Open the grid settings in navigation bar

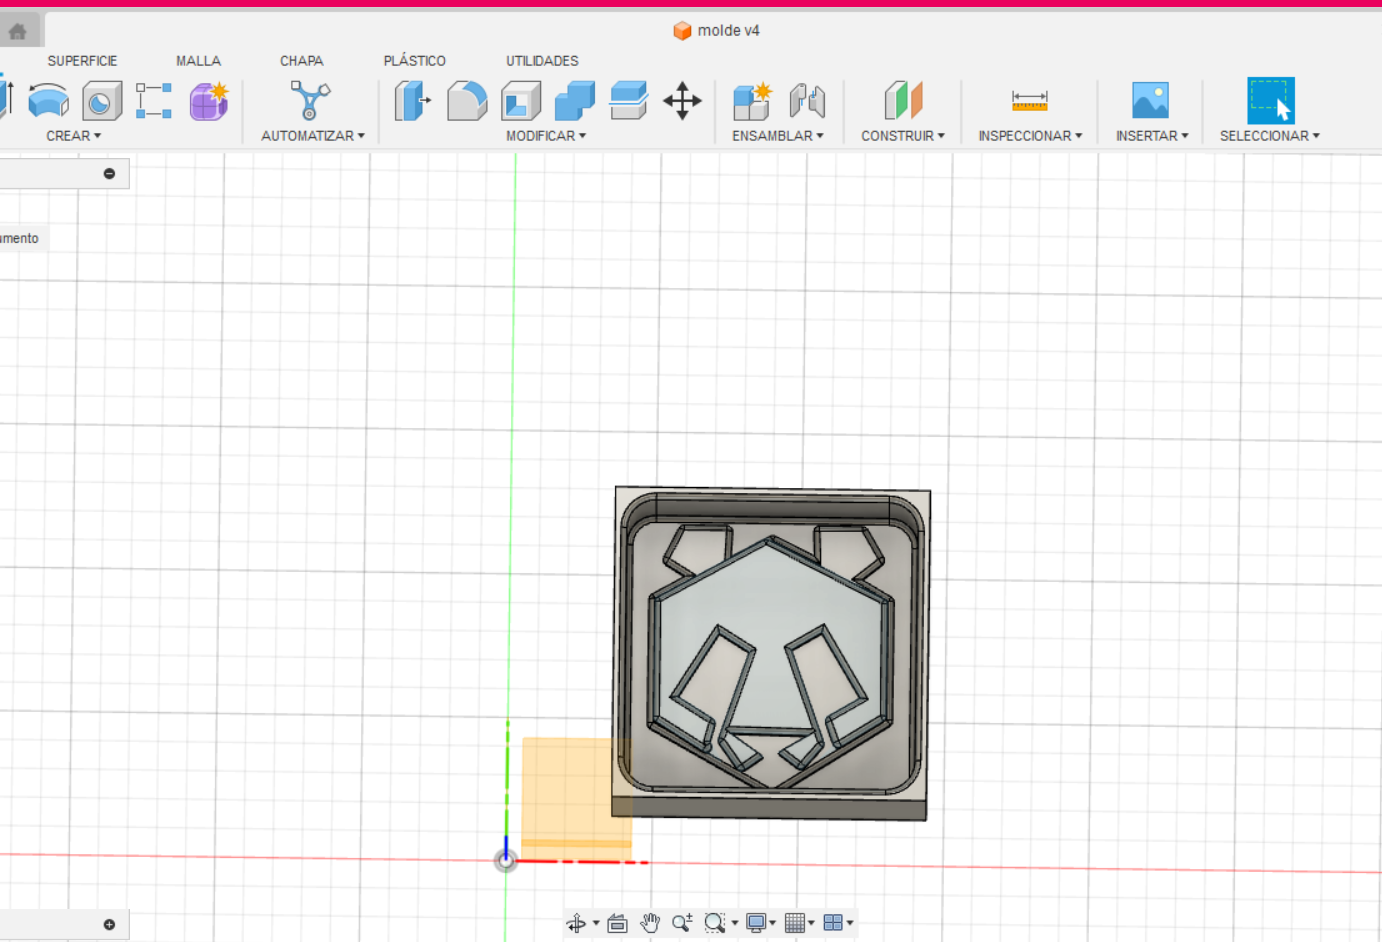click(x=799, y=923)
